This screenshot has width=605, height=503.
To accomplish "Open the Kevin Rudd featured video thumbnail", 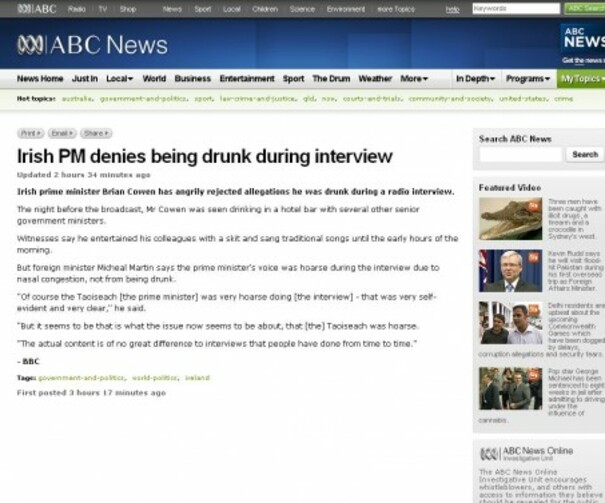I will click(510, 270).
